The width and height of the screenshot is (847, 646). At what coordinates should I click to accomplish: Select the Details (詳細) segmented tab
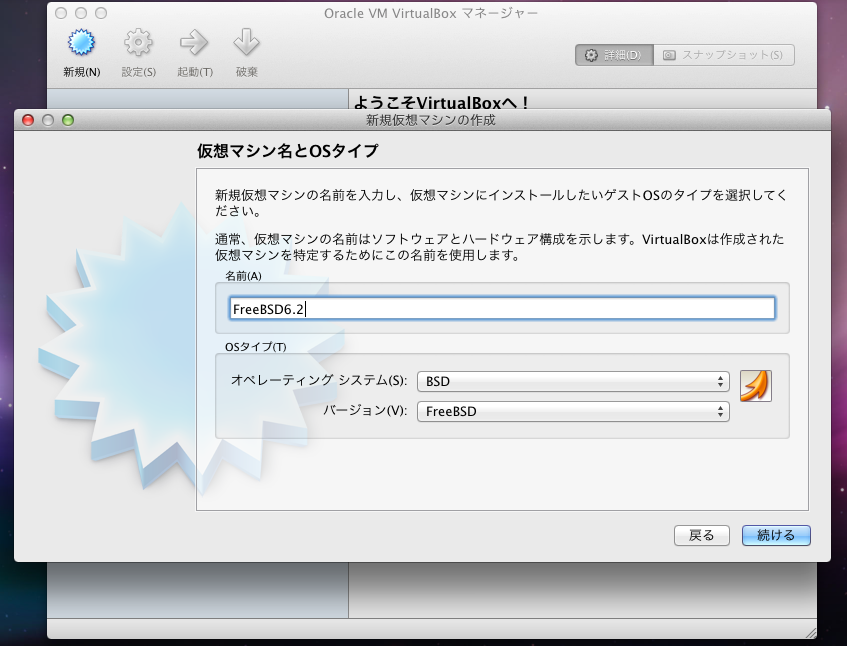pyautogui.click(x=614, y=55)
